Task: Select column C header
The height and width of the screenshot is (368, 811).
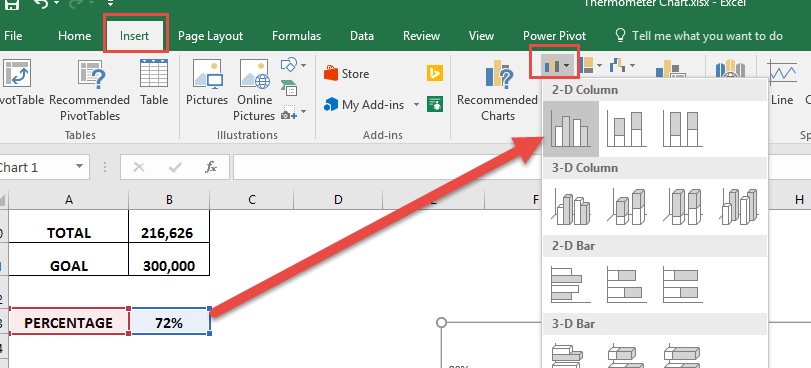Action: tap(252, 200)
